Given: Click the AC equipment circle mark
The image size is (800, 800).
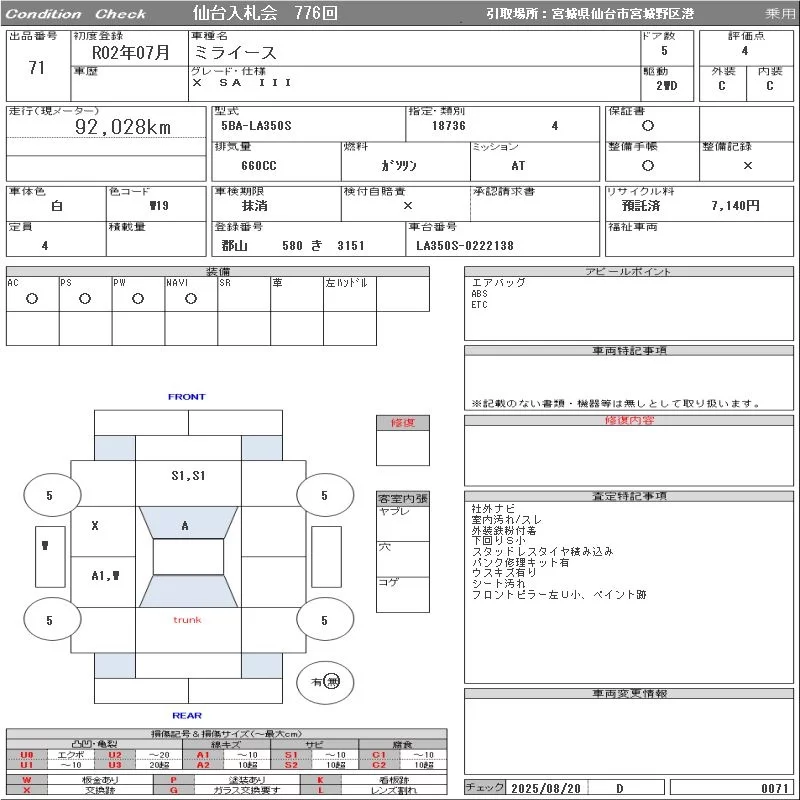Looking at the screenshot, I should tap(32, 298).
